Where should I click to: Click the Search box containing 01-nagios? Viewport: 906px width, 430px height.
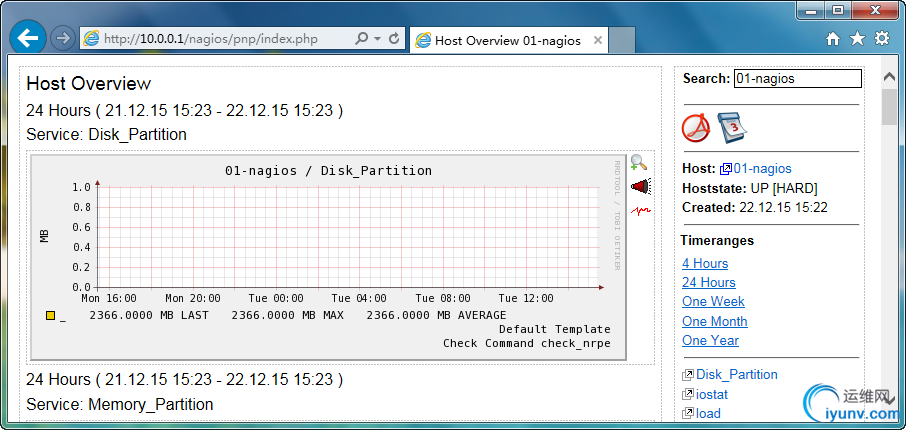tap(797, 79)
